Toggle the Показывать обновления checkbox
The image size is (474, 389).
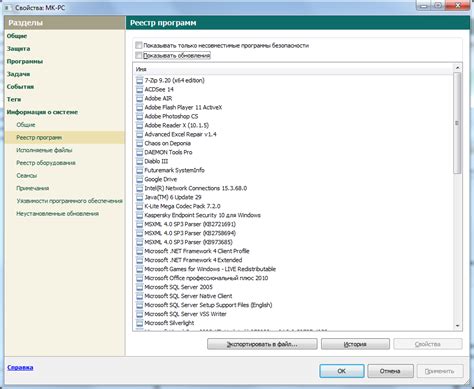click(x=139, y=55)
